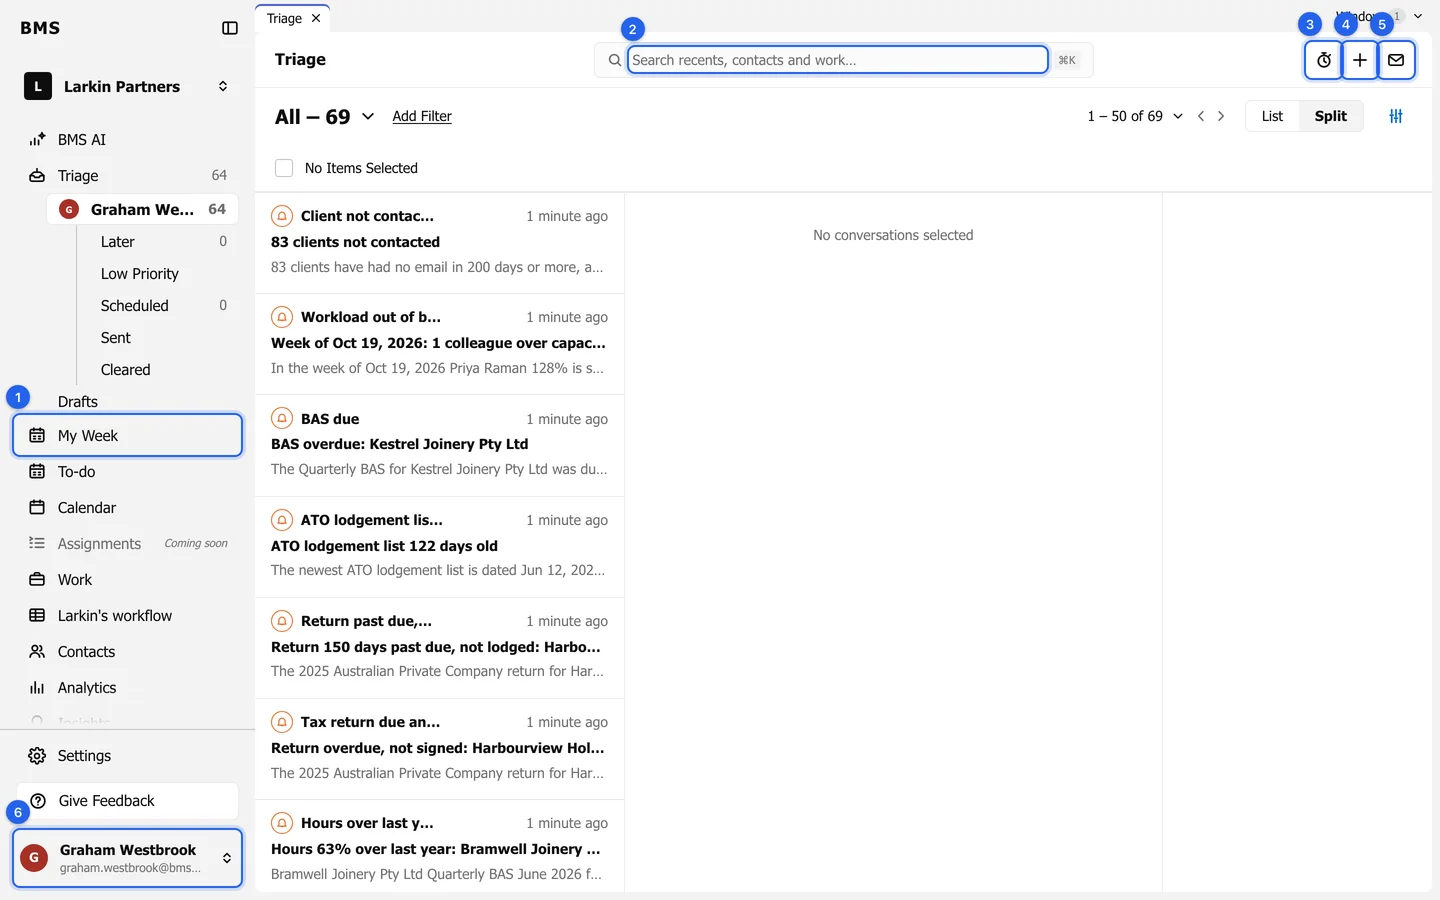Open the Later folder
Image resolution: width=1440 pixels, height=900 pixels.
point(163,242)
